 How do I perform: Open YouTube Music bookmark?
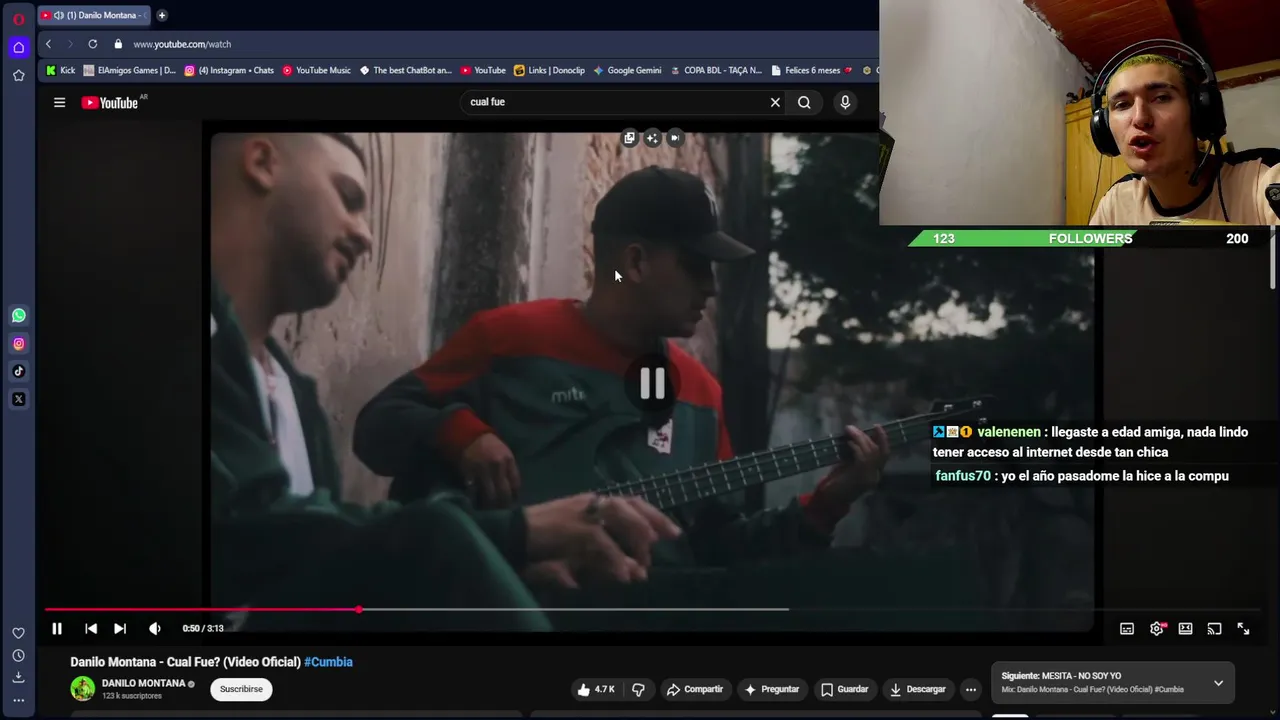click(x=316, y=70)
